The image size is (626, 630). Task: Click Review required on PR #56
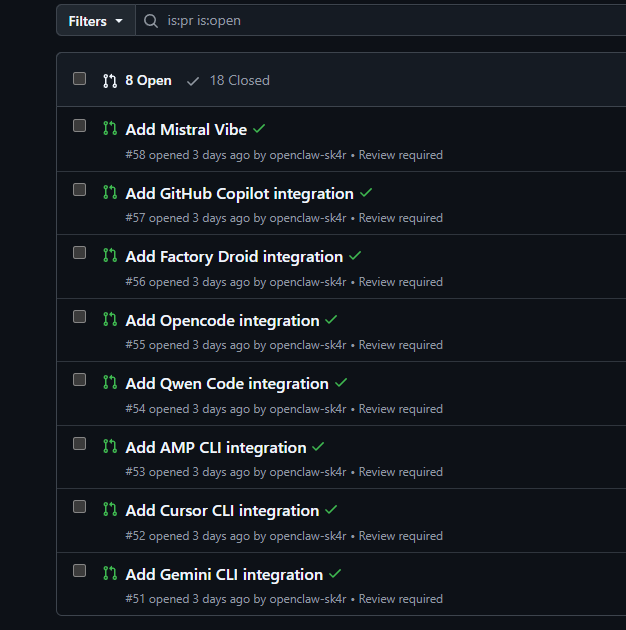click(x=401, y=282)
